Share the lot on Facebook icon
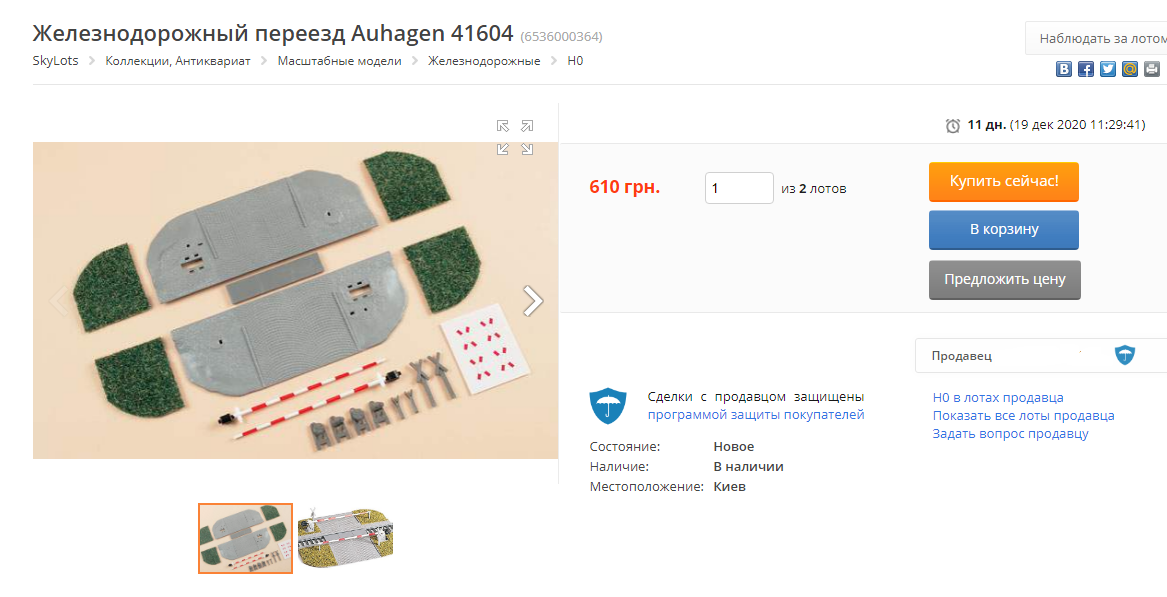 [x=1086, y=69]
